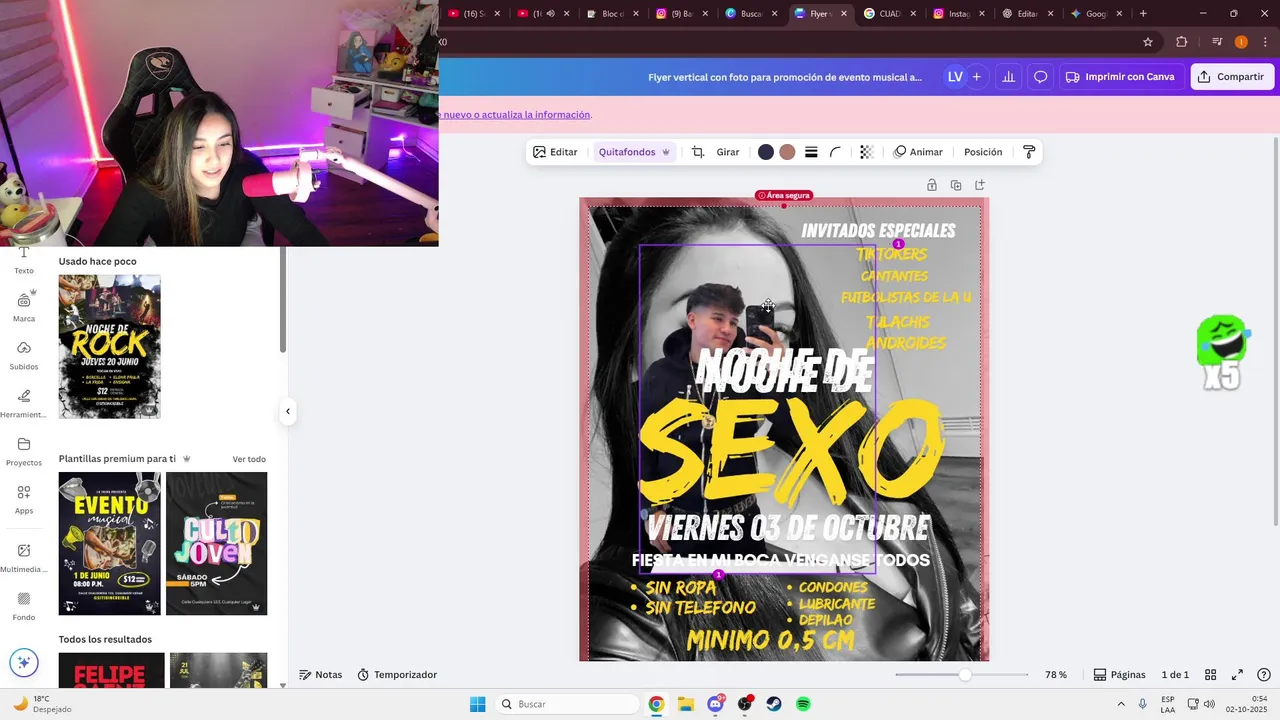Copy style with paint roller icon
The width and height of the screenshot is (1280, 720).
(x=1029, y=152)
